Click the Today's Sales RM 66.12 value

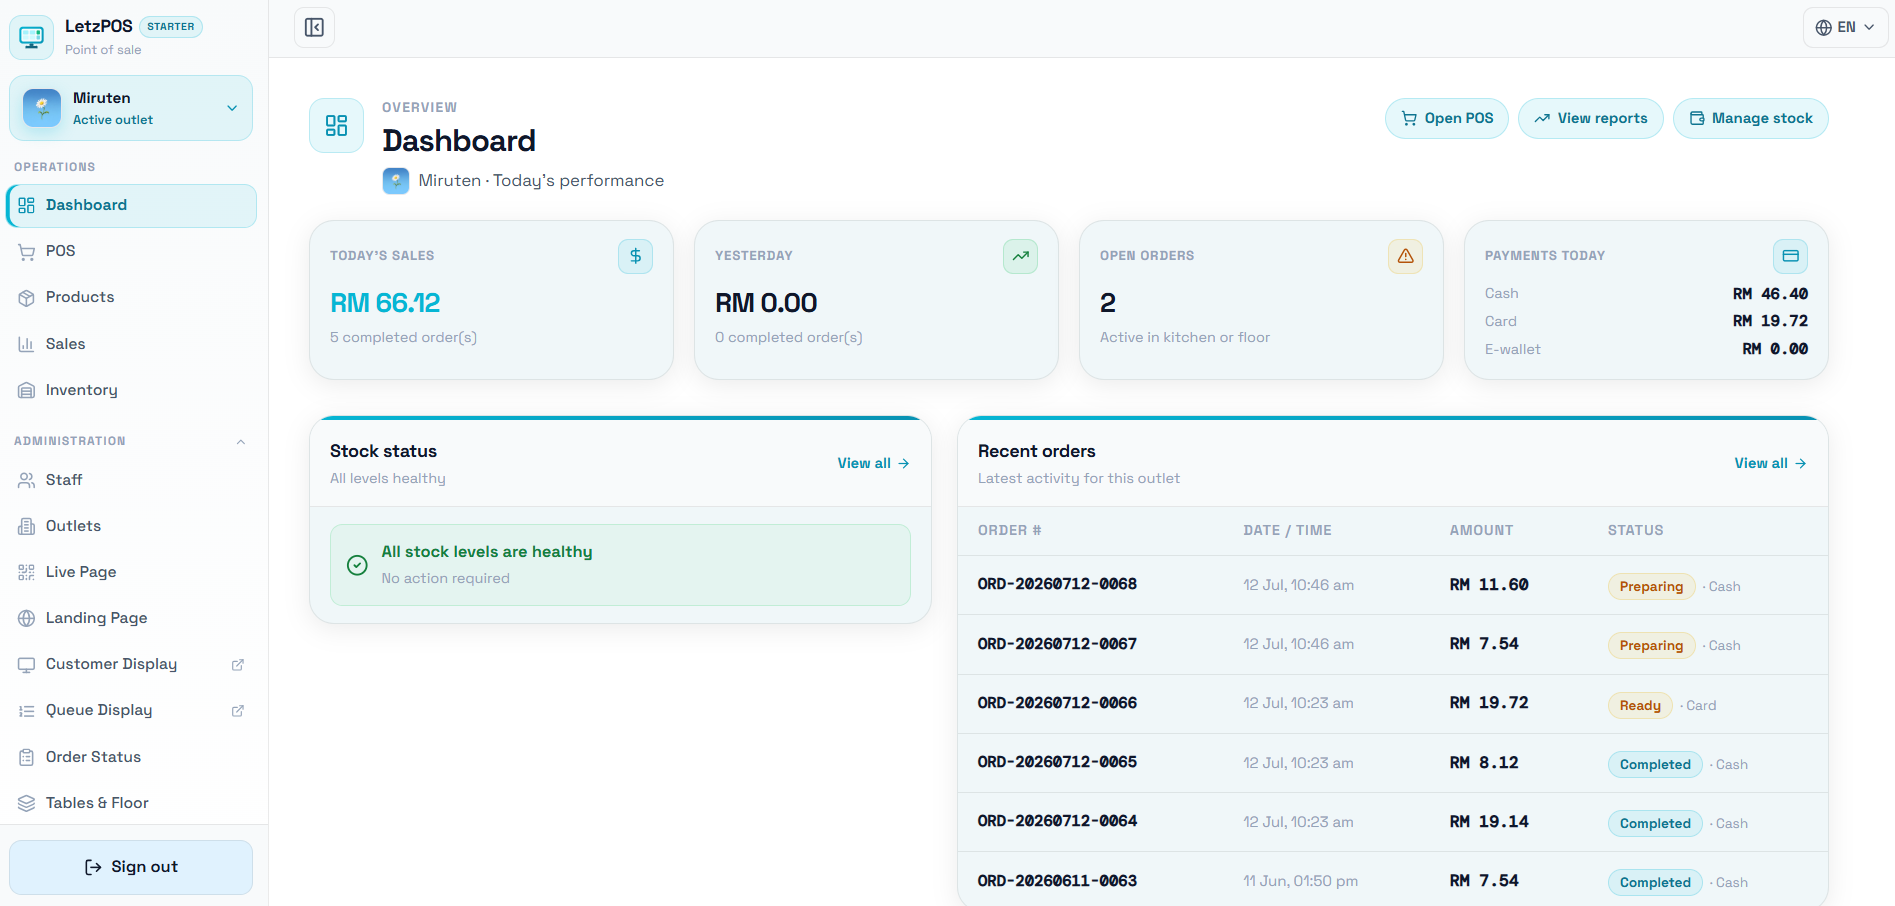coord(385,303)
